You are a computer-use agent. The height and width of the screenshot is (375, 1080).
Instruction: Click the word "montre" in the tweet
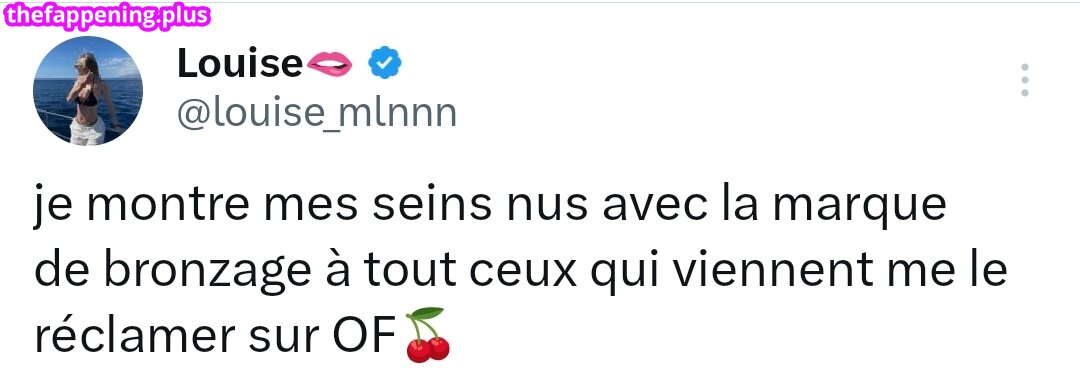coord(167,206)
